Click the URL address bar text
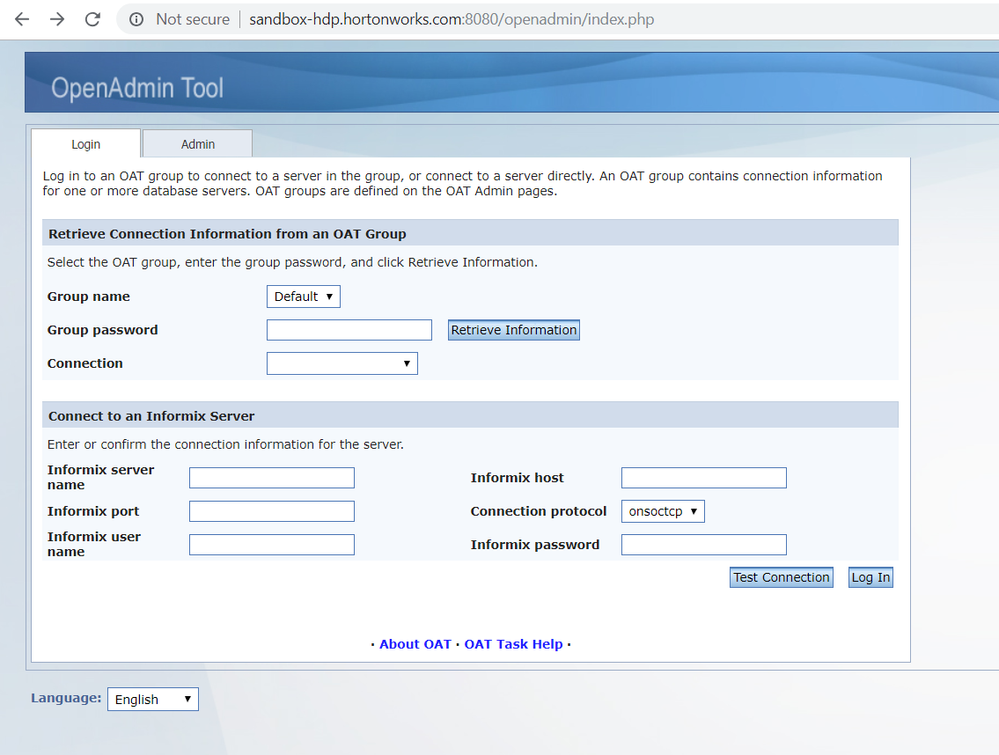Viewport: 999px width, 755px height. (x=451, y=19)
